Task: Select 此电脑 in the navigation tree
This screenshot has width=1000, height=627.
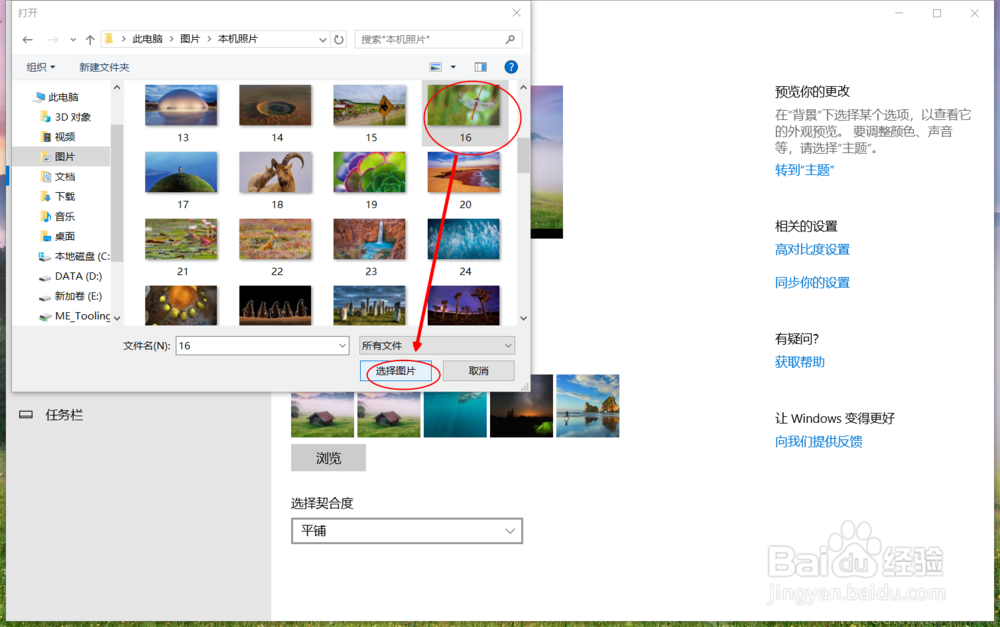Action: tap(62, 97)
